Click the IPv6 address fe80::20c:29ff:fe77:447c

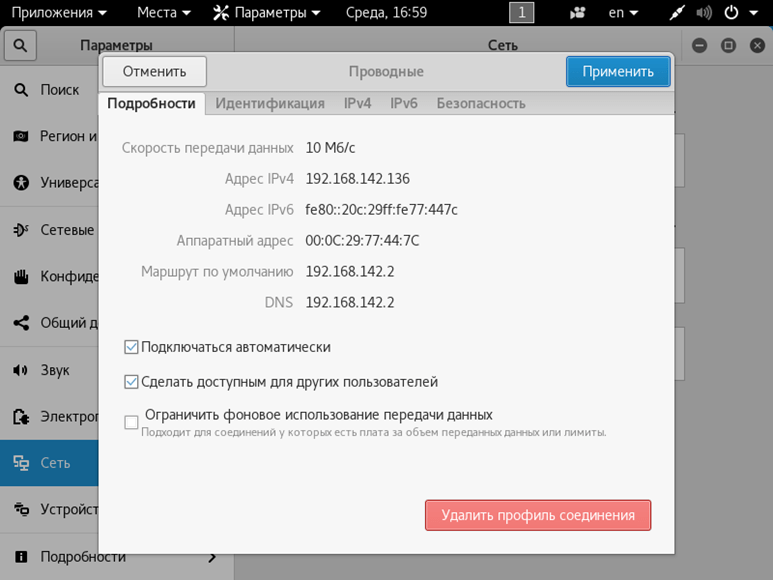click(x=381, y=210)
